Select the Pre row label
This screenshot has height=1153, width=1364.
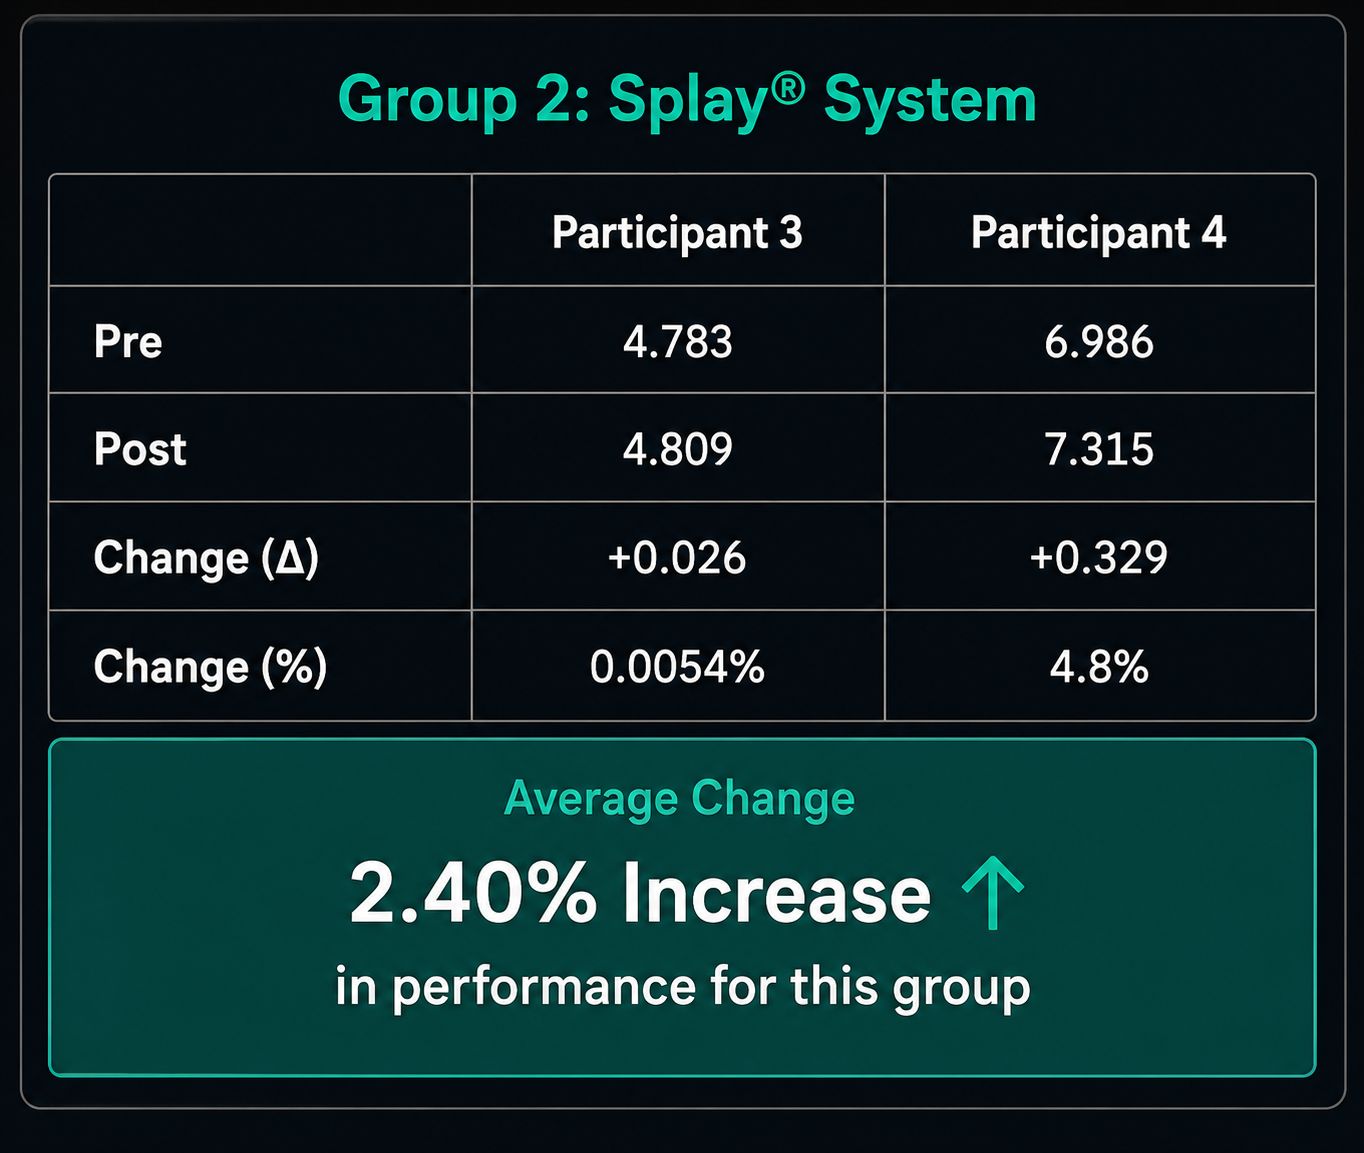point(128,342)
